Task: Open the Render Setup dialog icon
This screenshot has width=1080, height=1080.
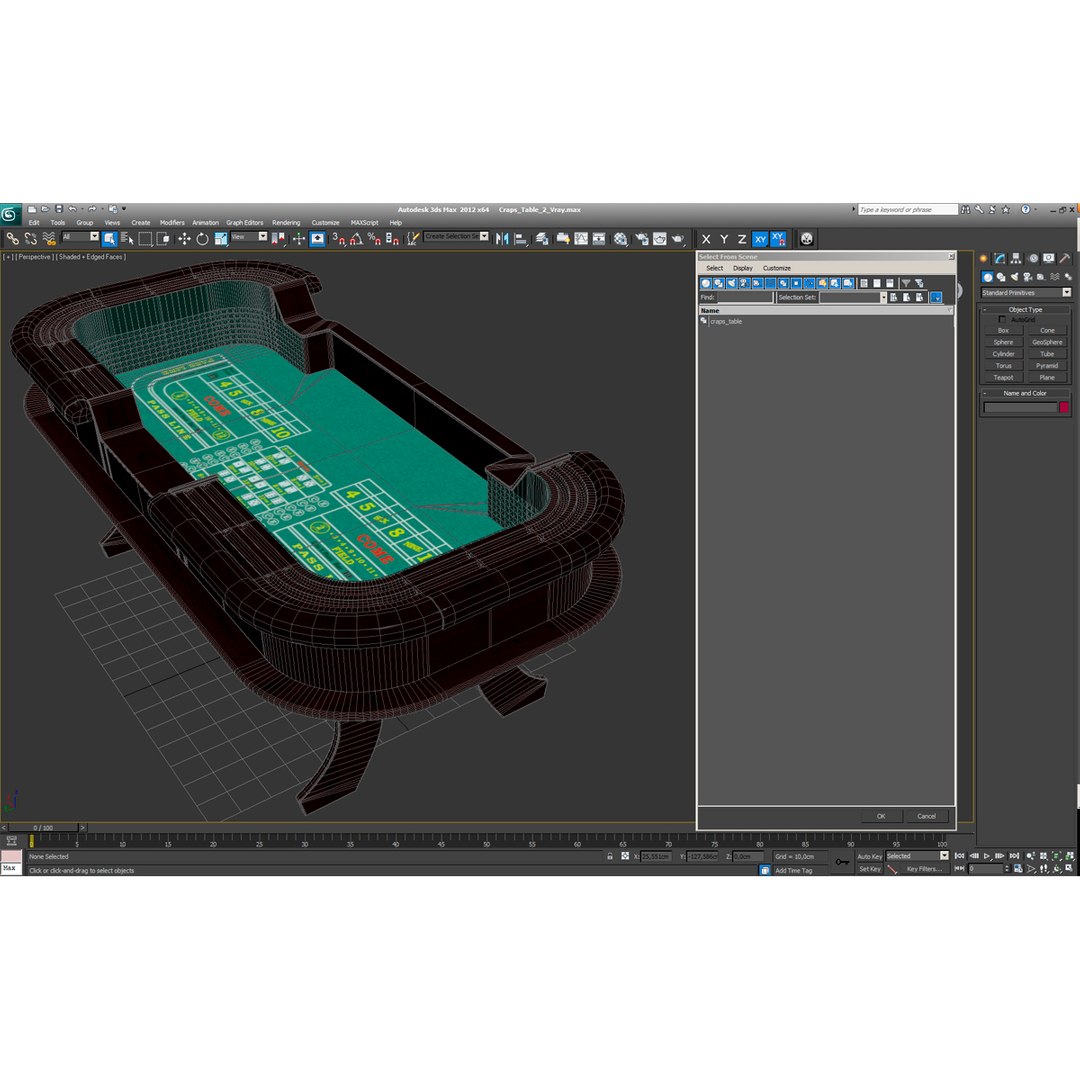Action: click(641, 239)
